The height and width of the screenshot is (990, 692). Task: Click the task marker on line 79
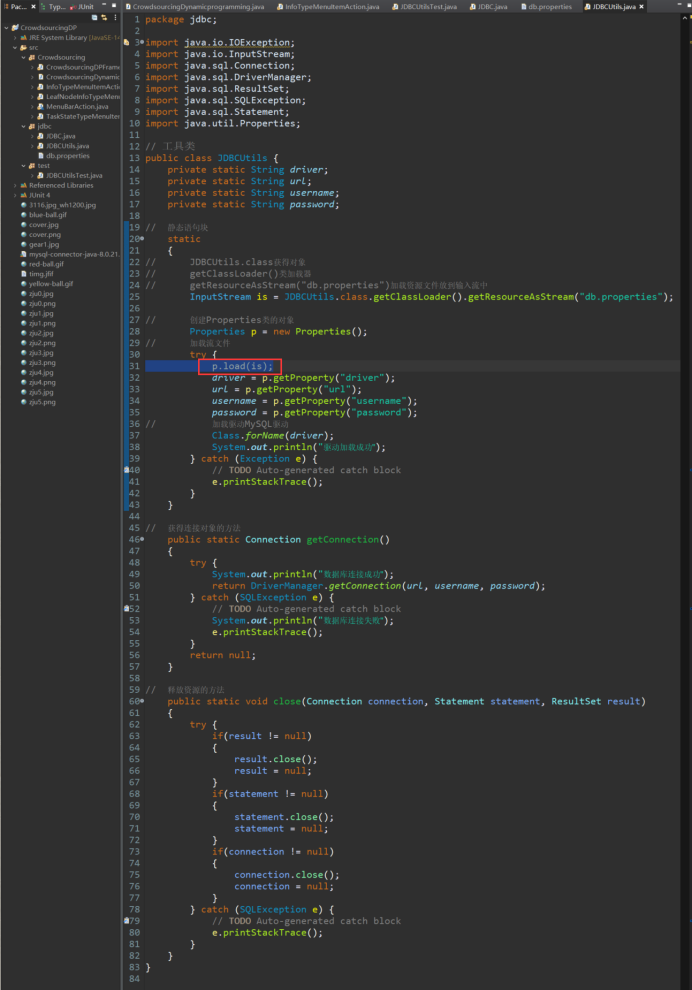(126, 921)
